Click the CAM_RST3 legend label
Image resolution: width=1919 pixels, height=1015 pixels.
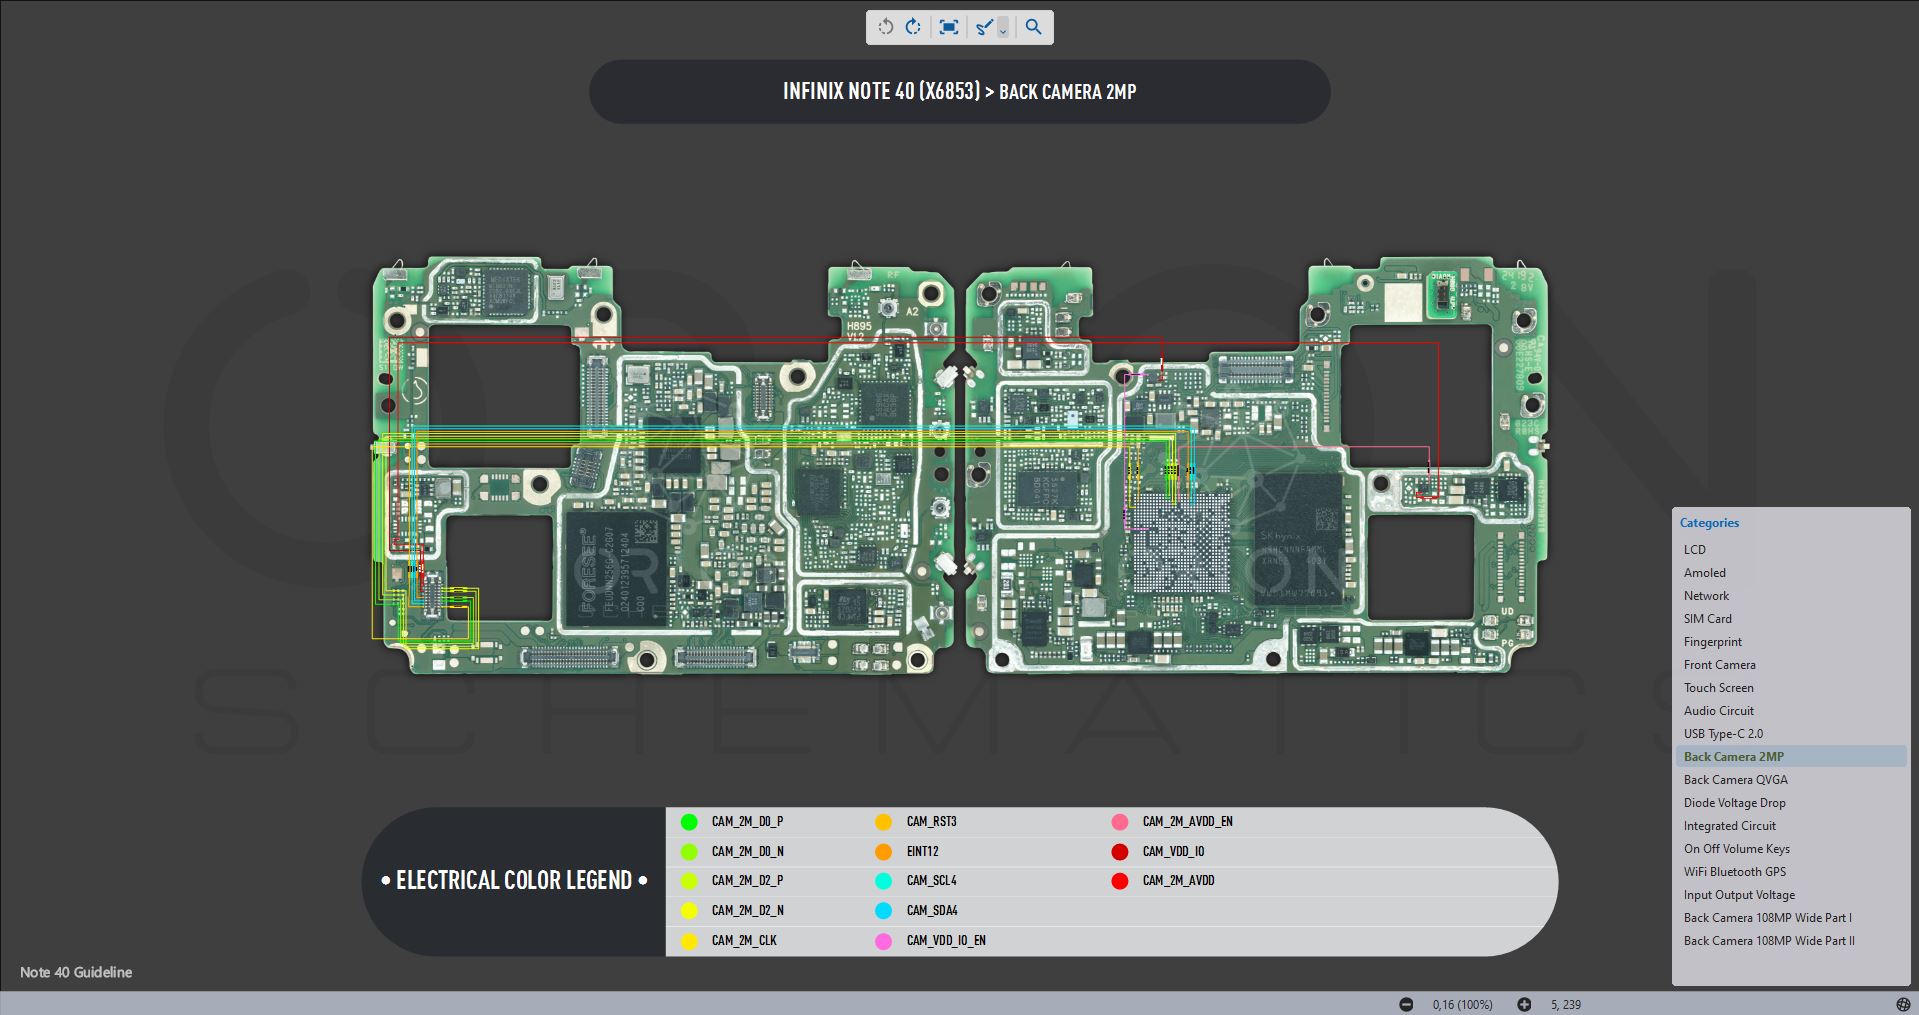point(931,822)
